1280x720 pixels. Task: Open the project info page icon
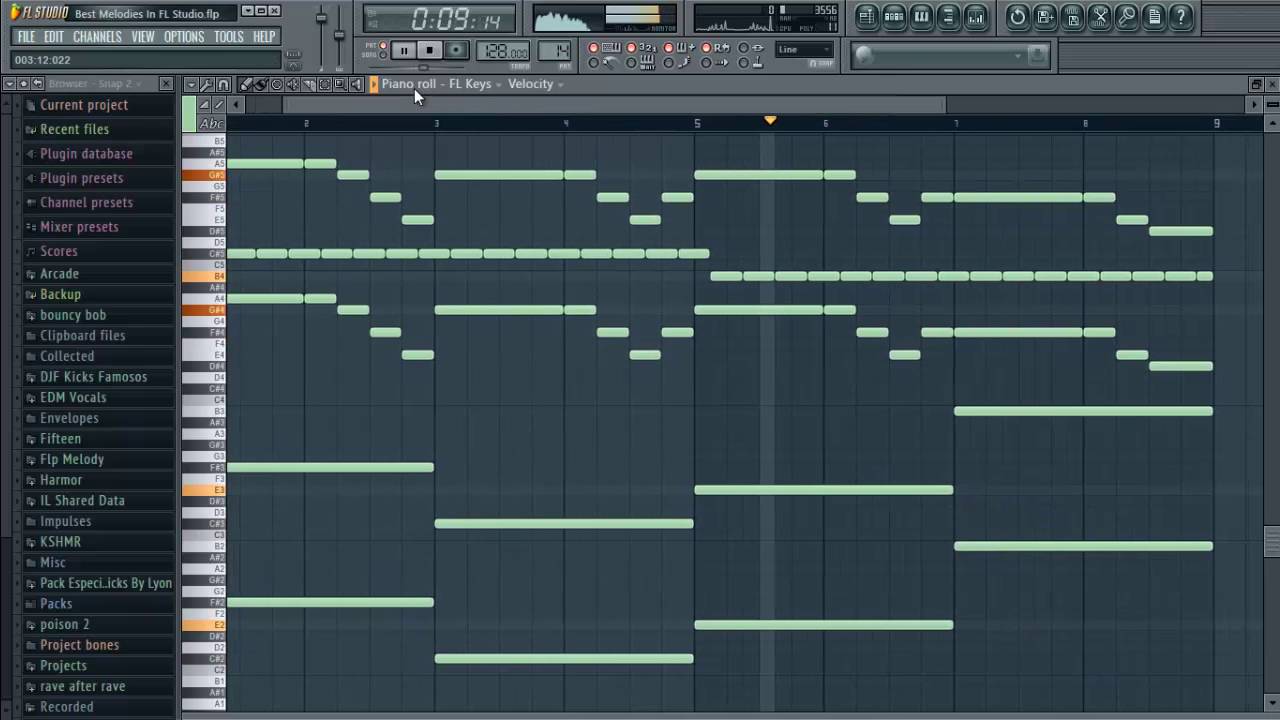click(1153, 16)
